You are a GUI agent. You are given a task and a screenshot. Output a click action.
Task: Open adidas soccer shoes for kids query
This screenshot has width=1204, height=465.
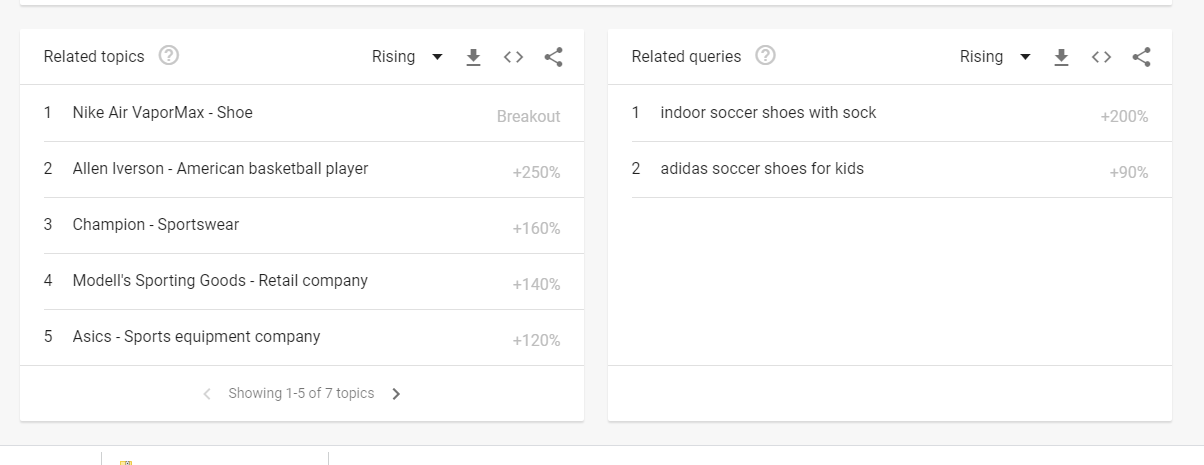click(762, 169)
